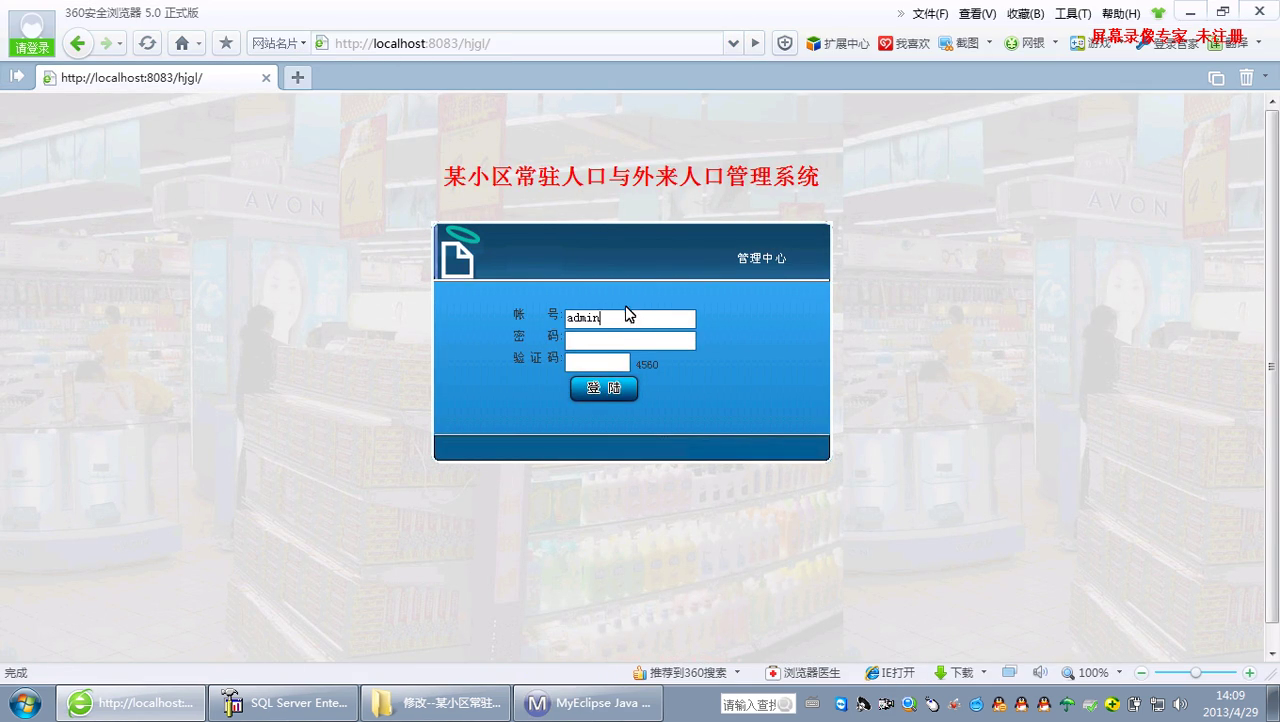Open the 下载 download manager
The height and width of the screenshot is (722, 1280).
click(x=953, y=673)
